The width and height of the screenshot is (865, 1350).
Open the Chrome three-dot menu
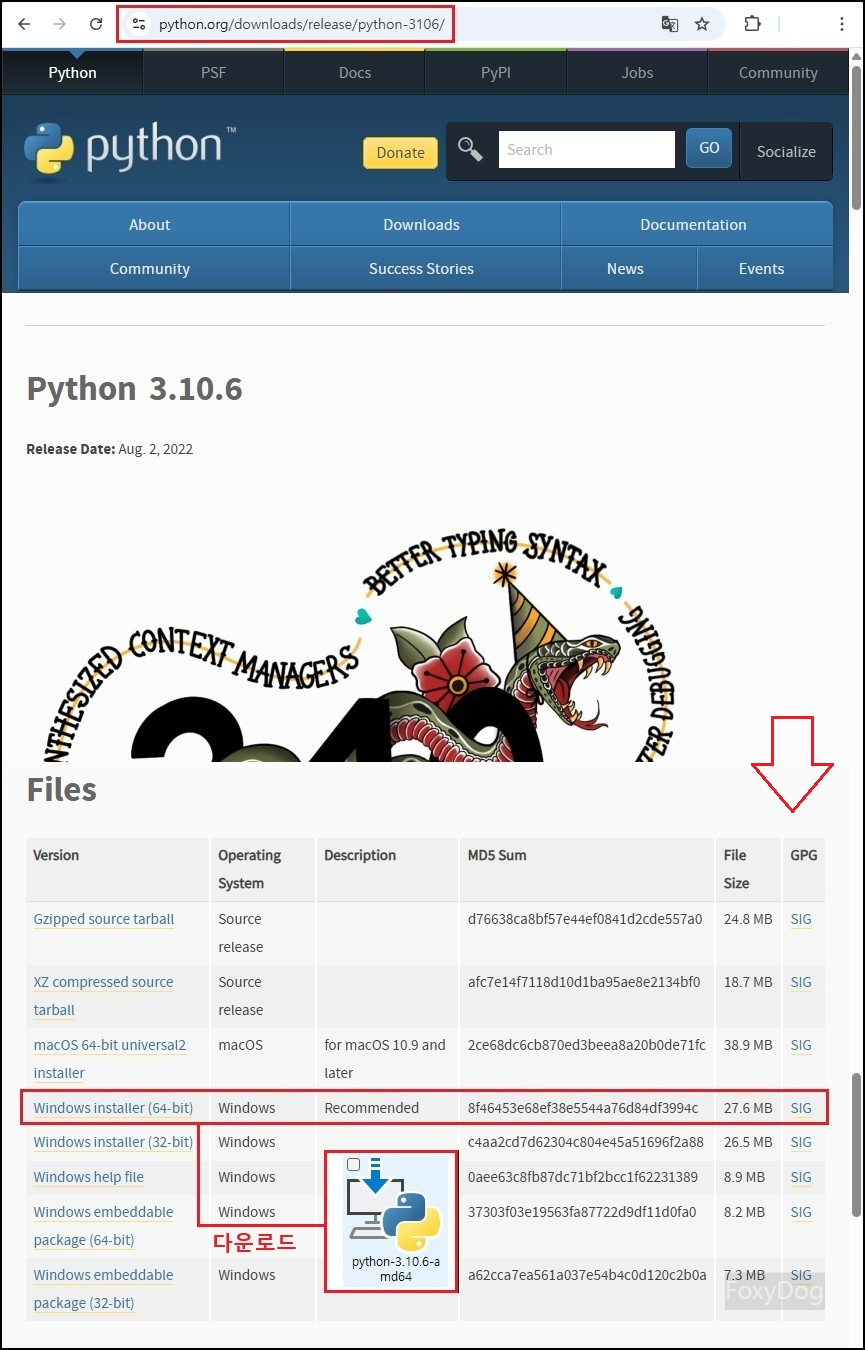pyautogui.click(x=842, y=24)
